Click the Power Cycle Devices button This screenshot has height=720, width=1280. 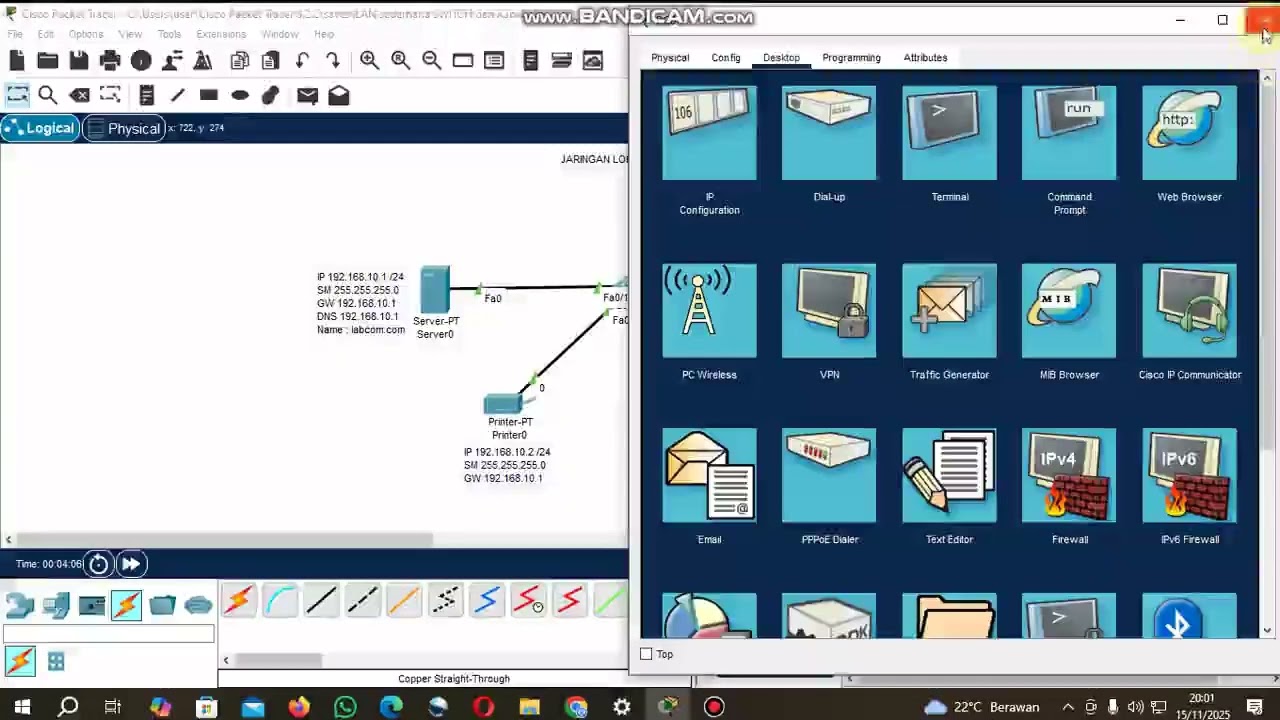tap(98, 564)
